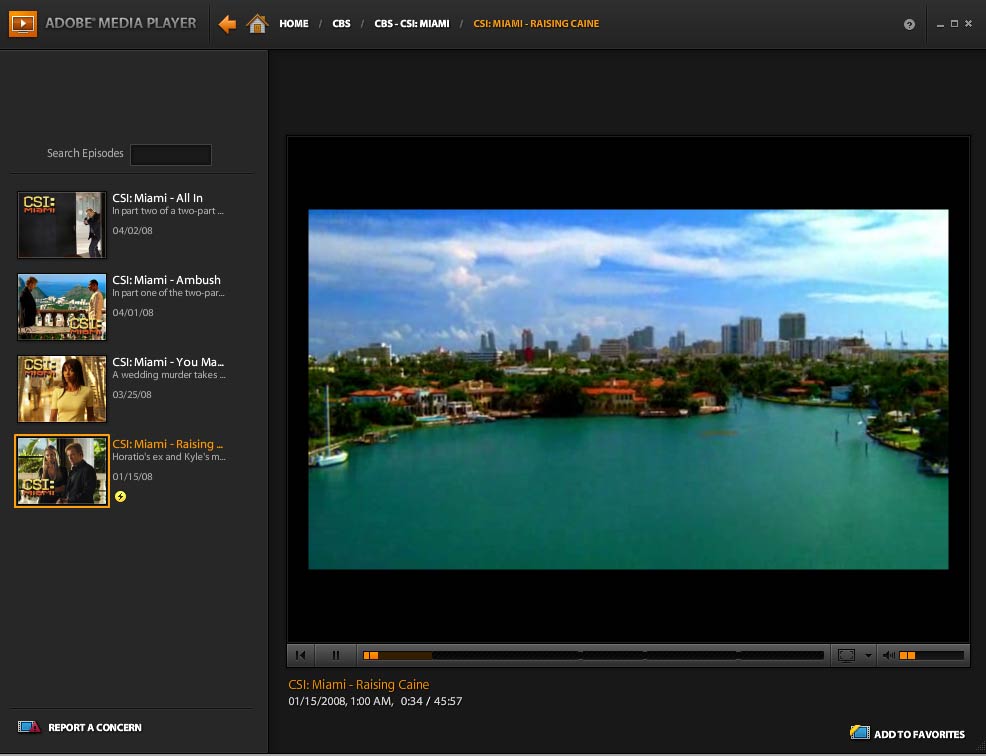
Task: Click the 03/25/08 episode date
Action: point(131,394)
